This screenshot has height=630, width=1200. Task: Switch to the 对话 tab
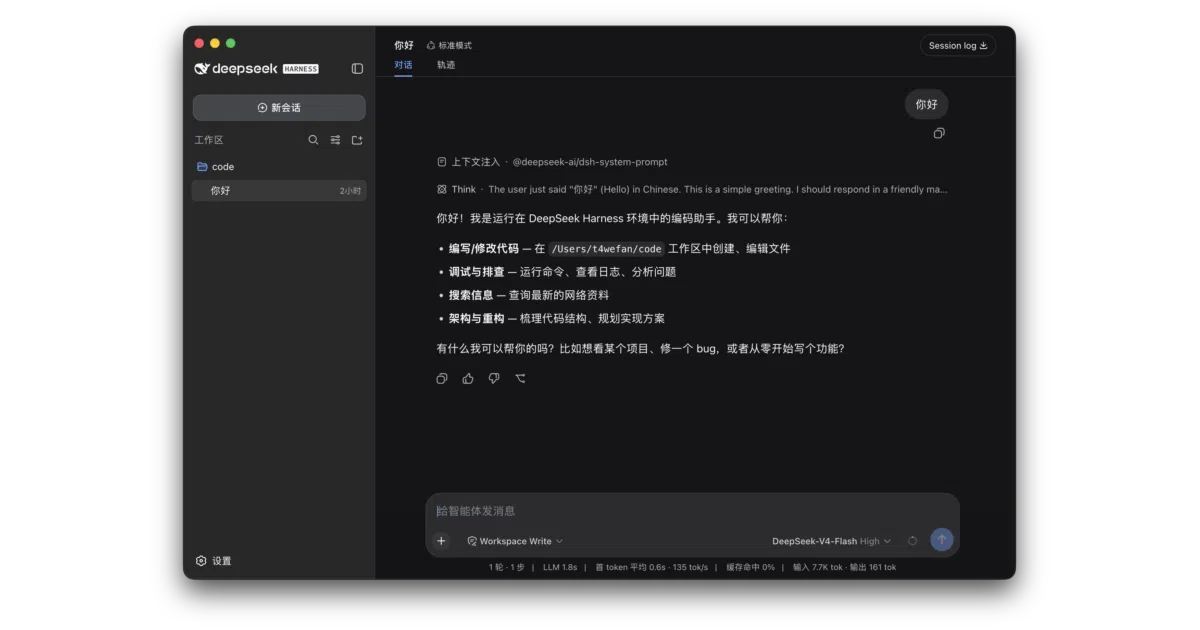click(x=403, y=65)
